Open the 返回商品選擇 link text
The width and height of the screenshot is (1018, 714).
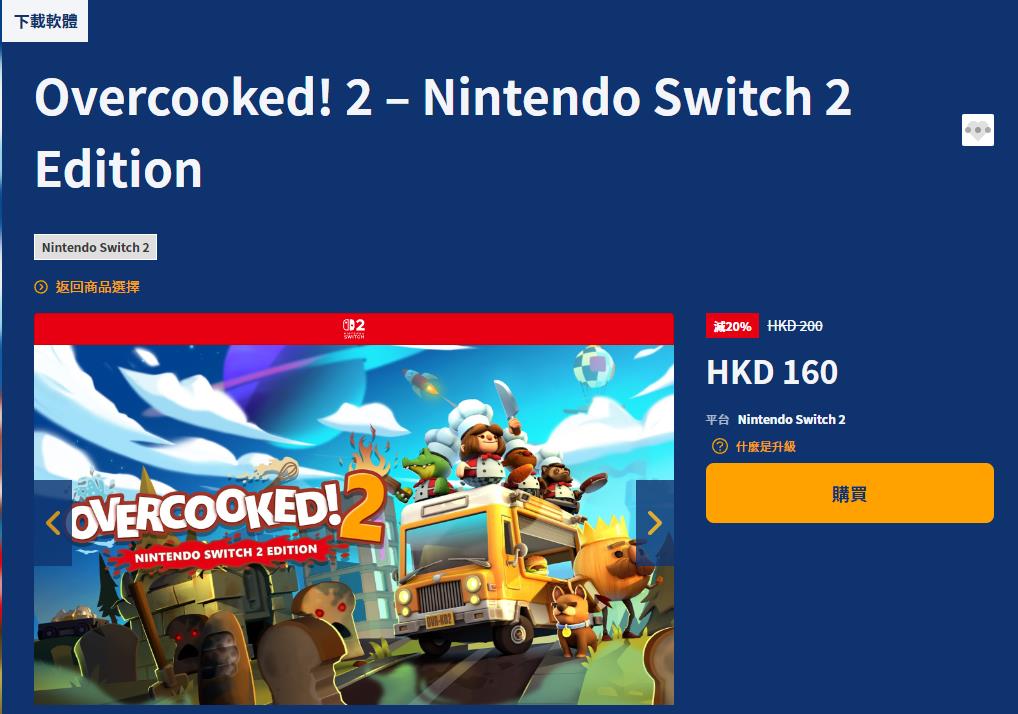point(97,287)
